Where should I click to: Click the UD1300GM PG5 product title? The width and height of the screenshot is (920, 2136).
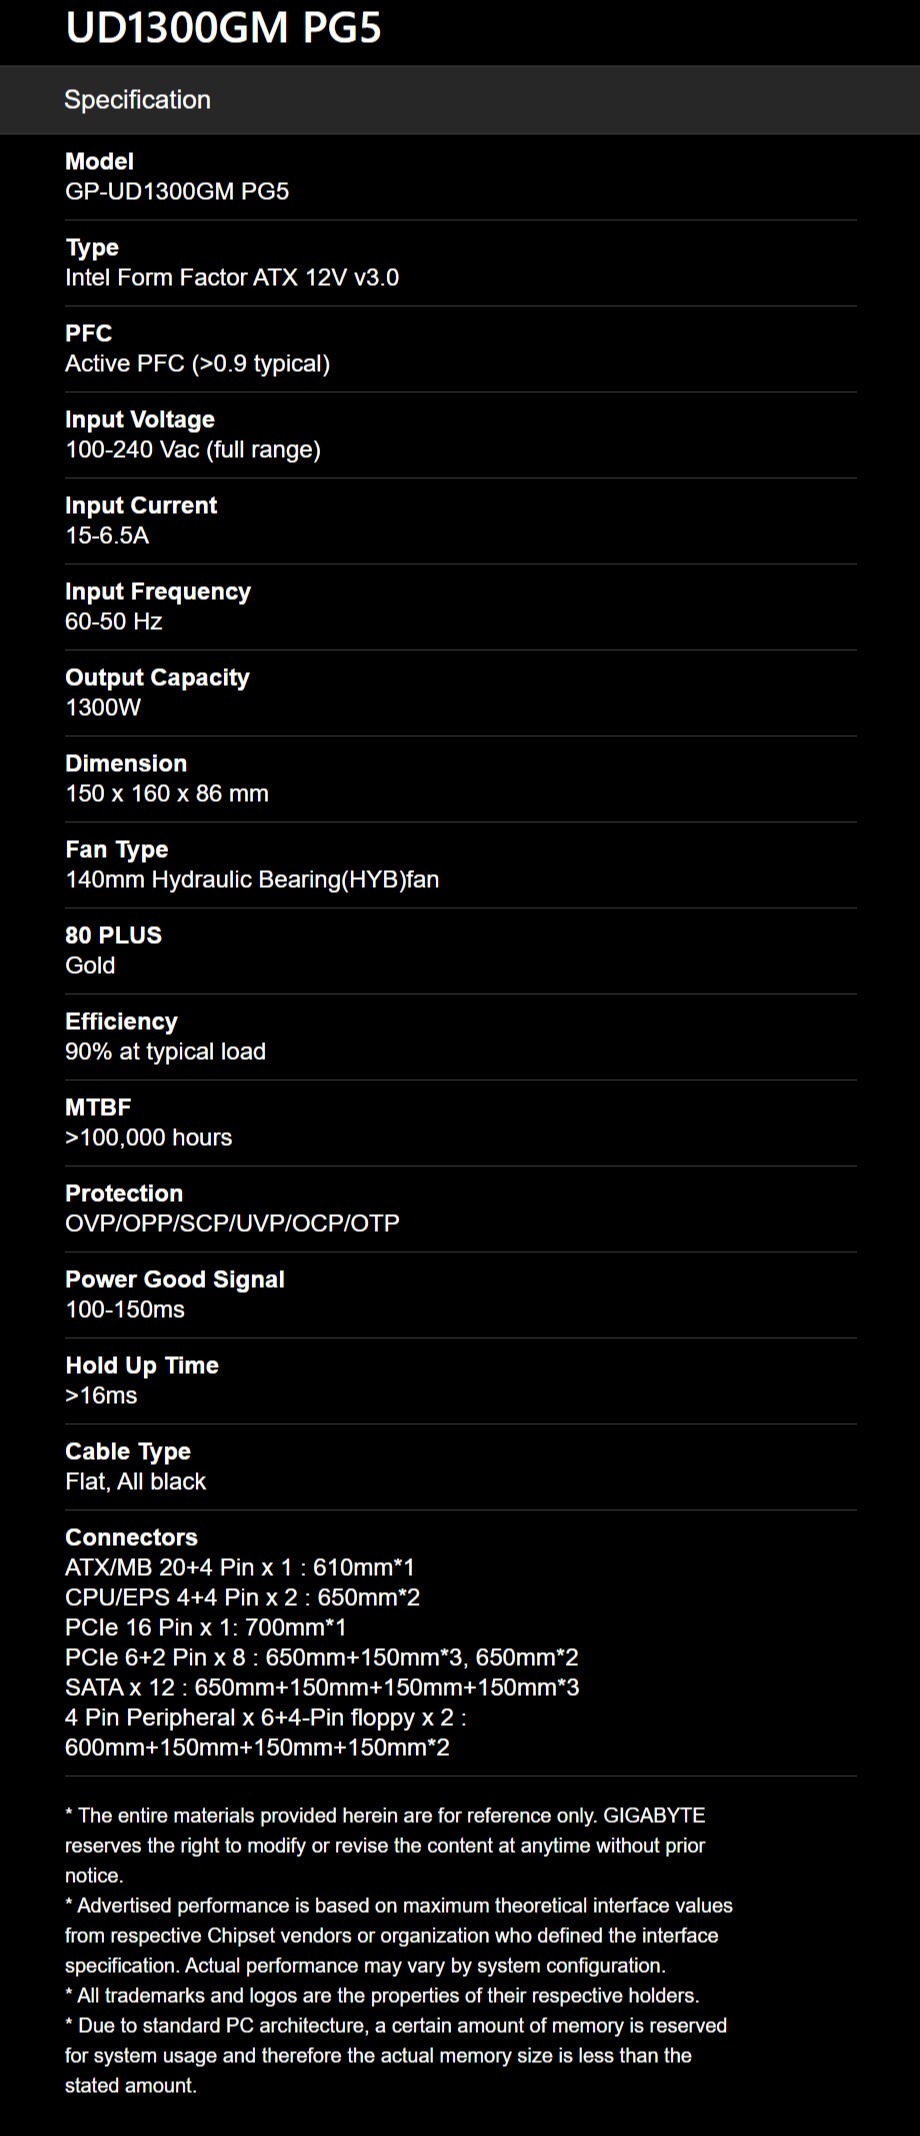click(223, 28)
